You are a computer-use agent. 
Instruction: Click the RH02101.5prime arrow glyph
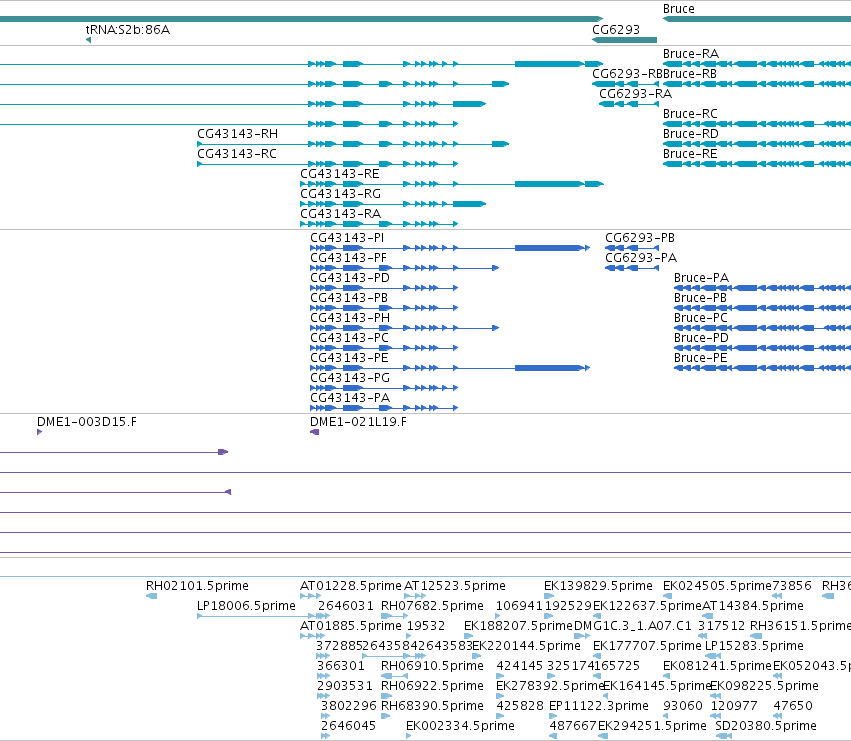(x=151, y=596)
